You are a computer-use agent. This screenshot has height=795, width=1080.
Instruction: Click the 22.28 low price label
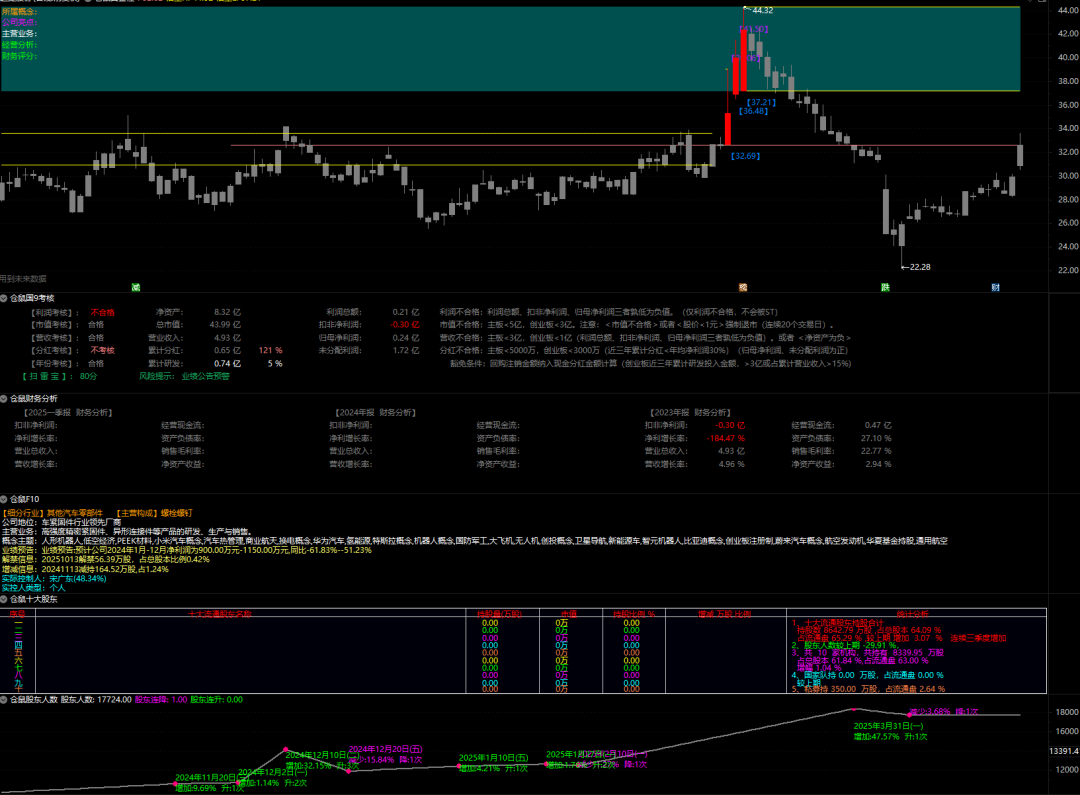pos(920,267)
